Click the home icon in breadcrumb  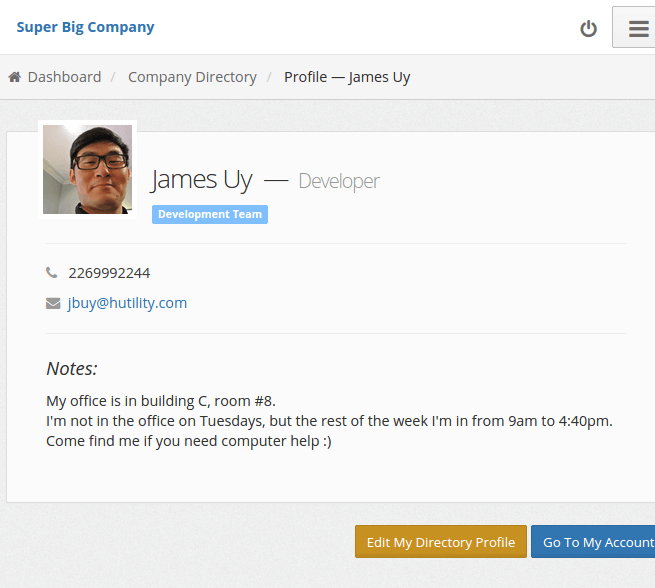click(15, 77)
